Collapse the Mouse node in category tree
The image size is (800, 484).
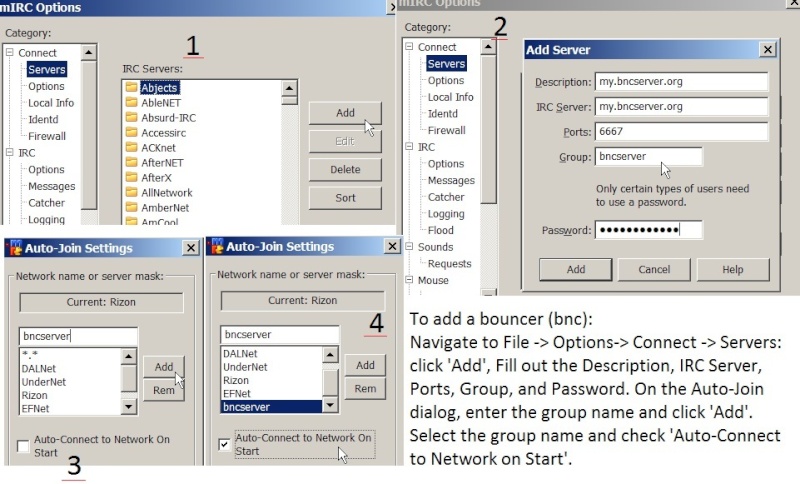click(x=409, y=279)
